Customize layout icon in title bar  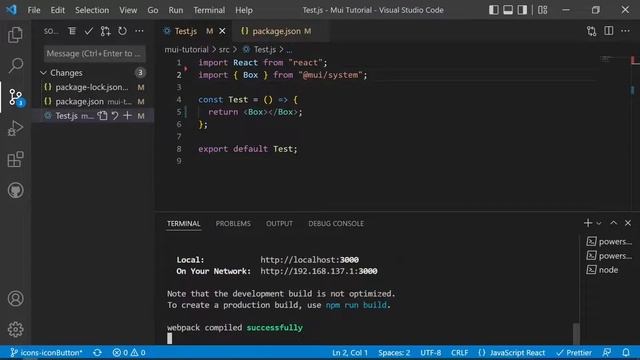(542, 10)
